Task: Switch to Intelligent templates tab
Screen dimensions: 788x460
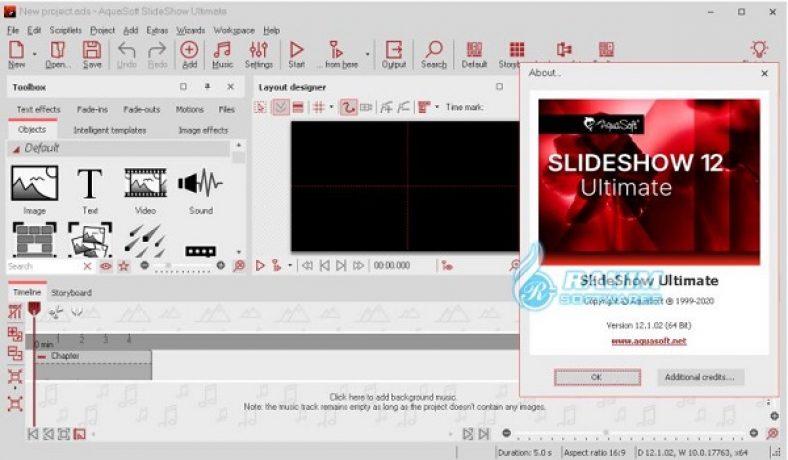Action: [x=110, y=130]
